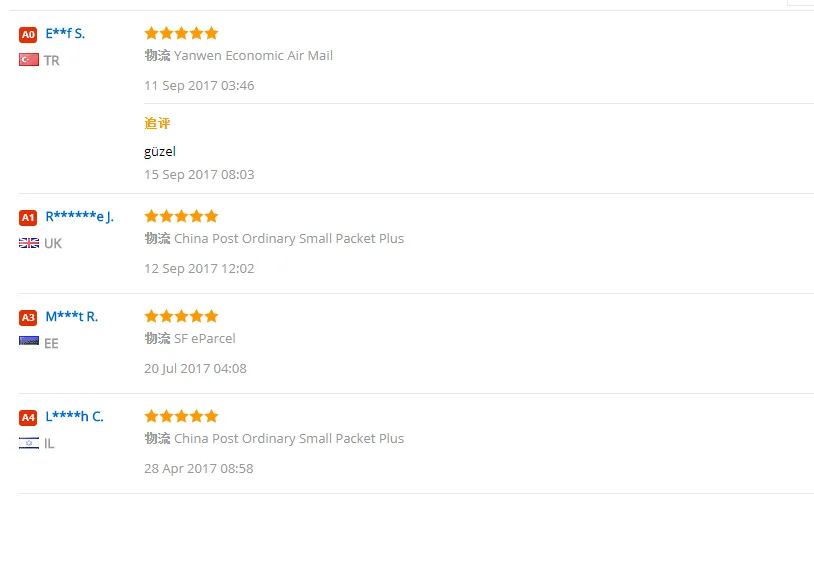Open reviewer R******e J. profile
Image resolution: width=814 pixels, height=563 pixels.
pyautogui.click(x=79, y=216)
